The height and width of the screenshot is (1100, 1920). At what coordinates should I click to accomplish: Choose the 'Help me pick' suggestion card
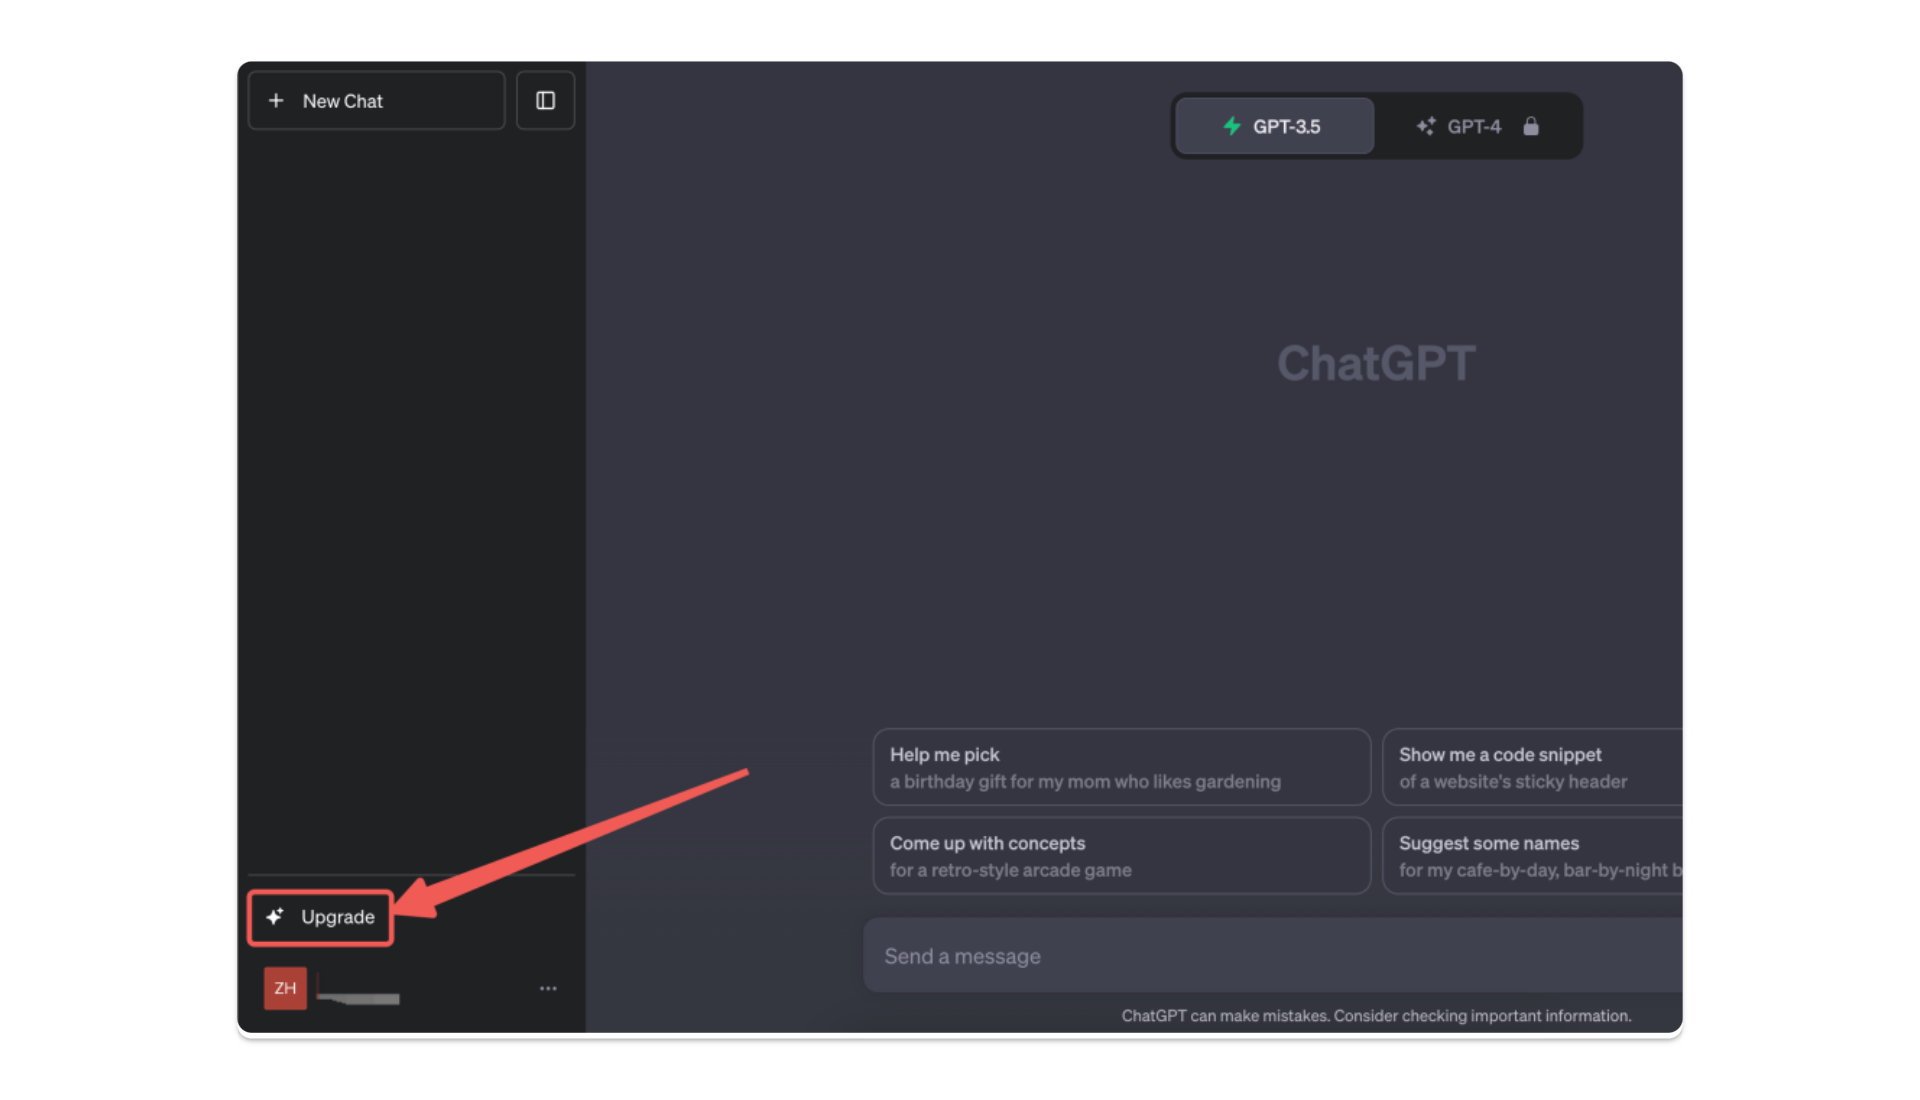1120,767
